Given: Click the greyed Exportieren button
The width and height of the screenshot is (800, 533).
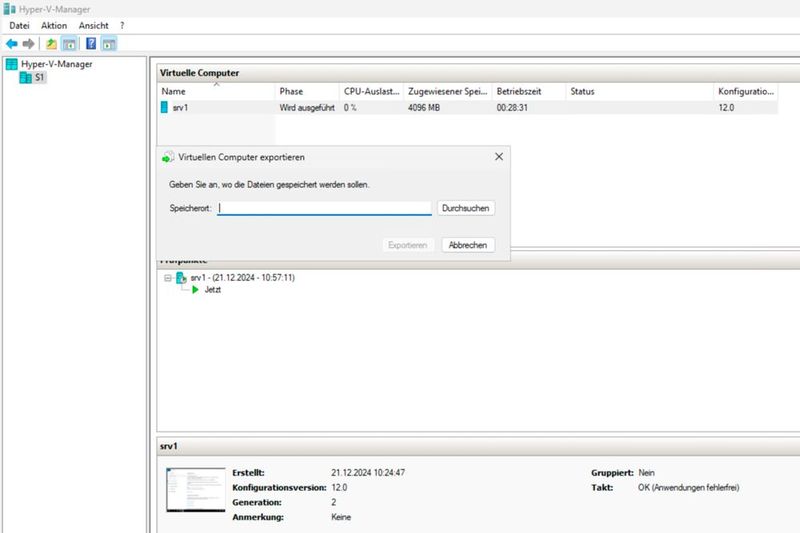Looking at the screenshot, I should coord(408,245).
